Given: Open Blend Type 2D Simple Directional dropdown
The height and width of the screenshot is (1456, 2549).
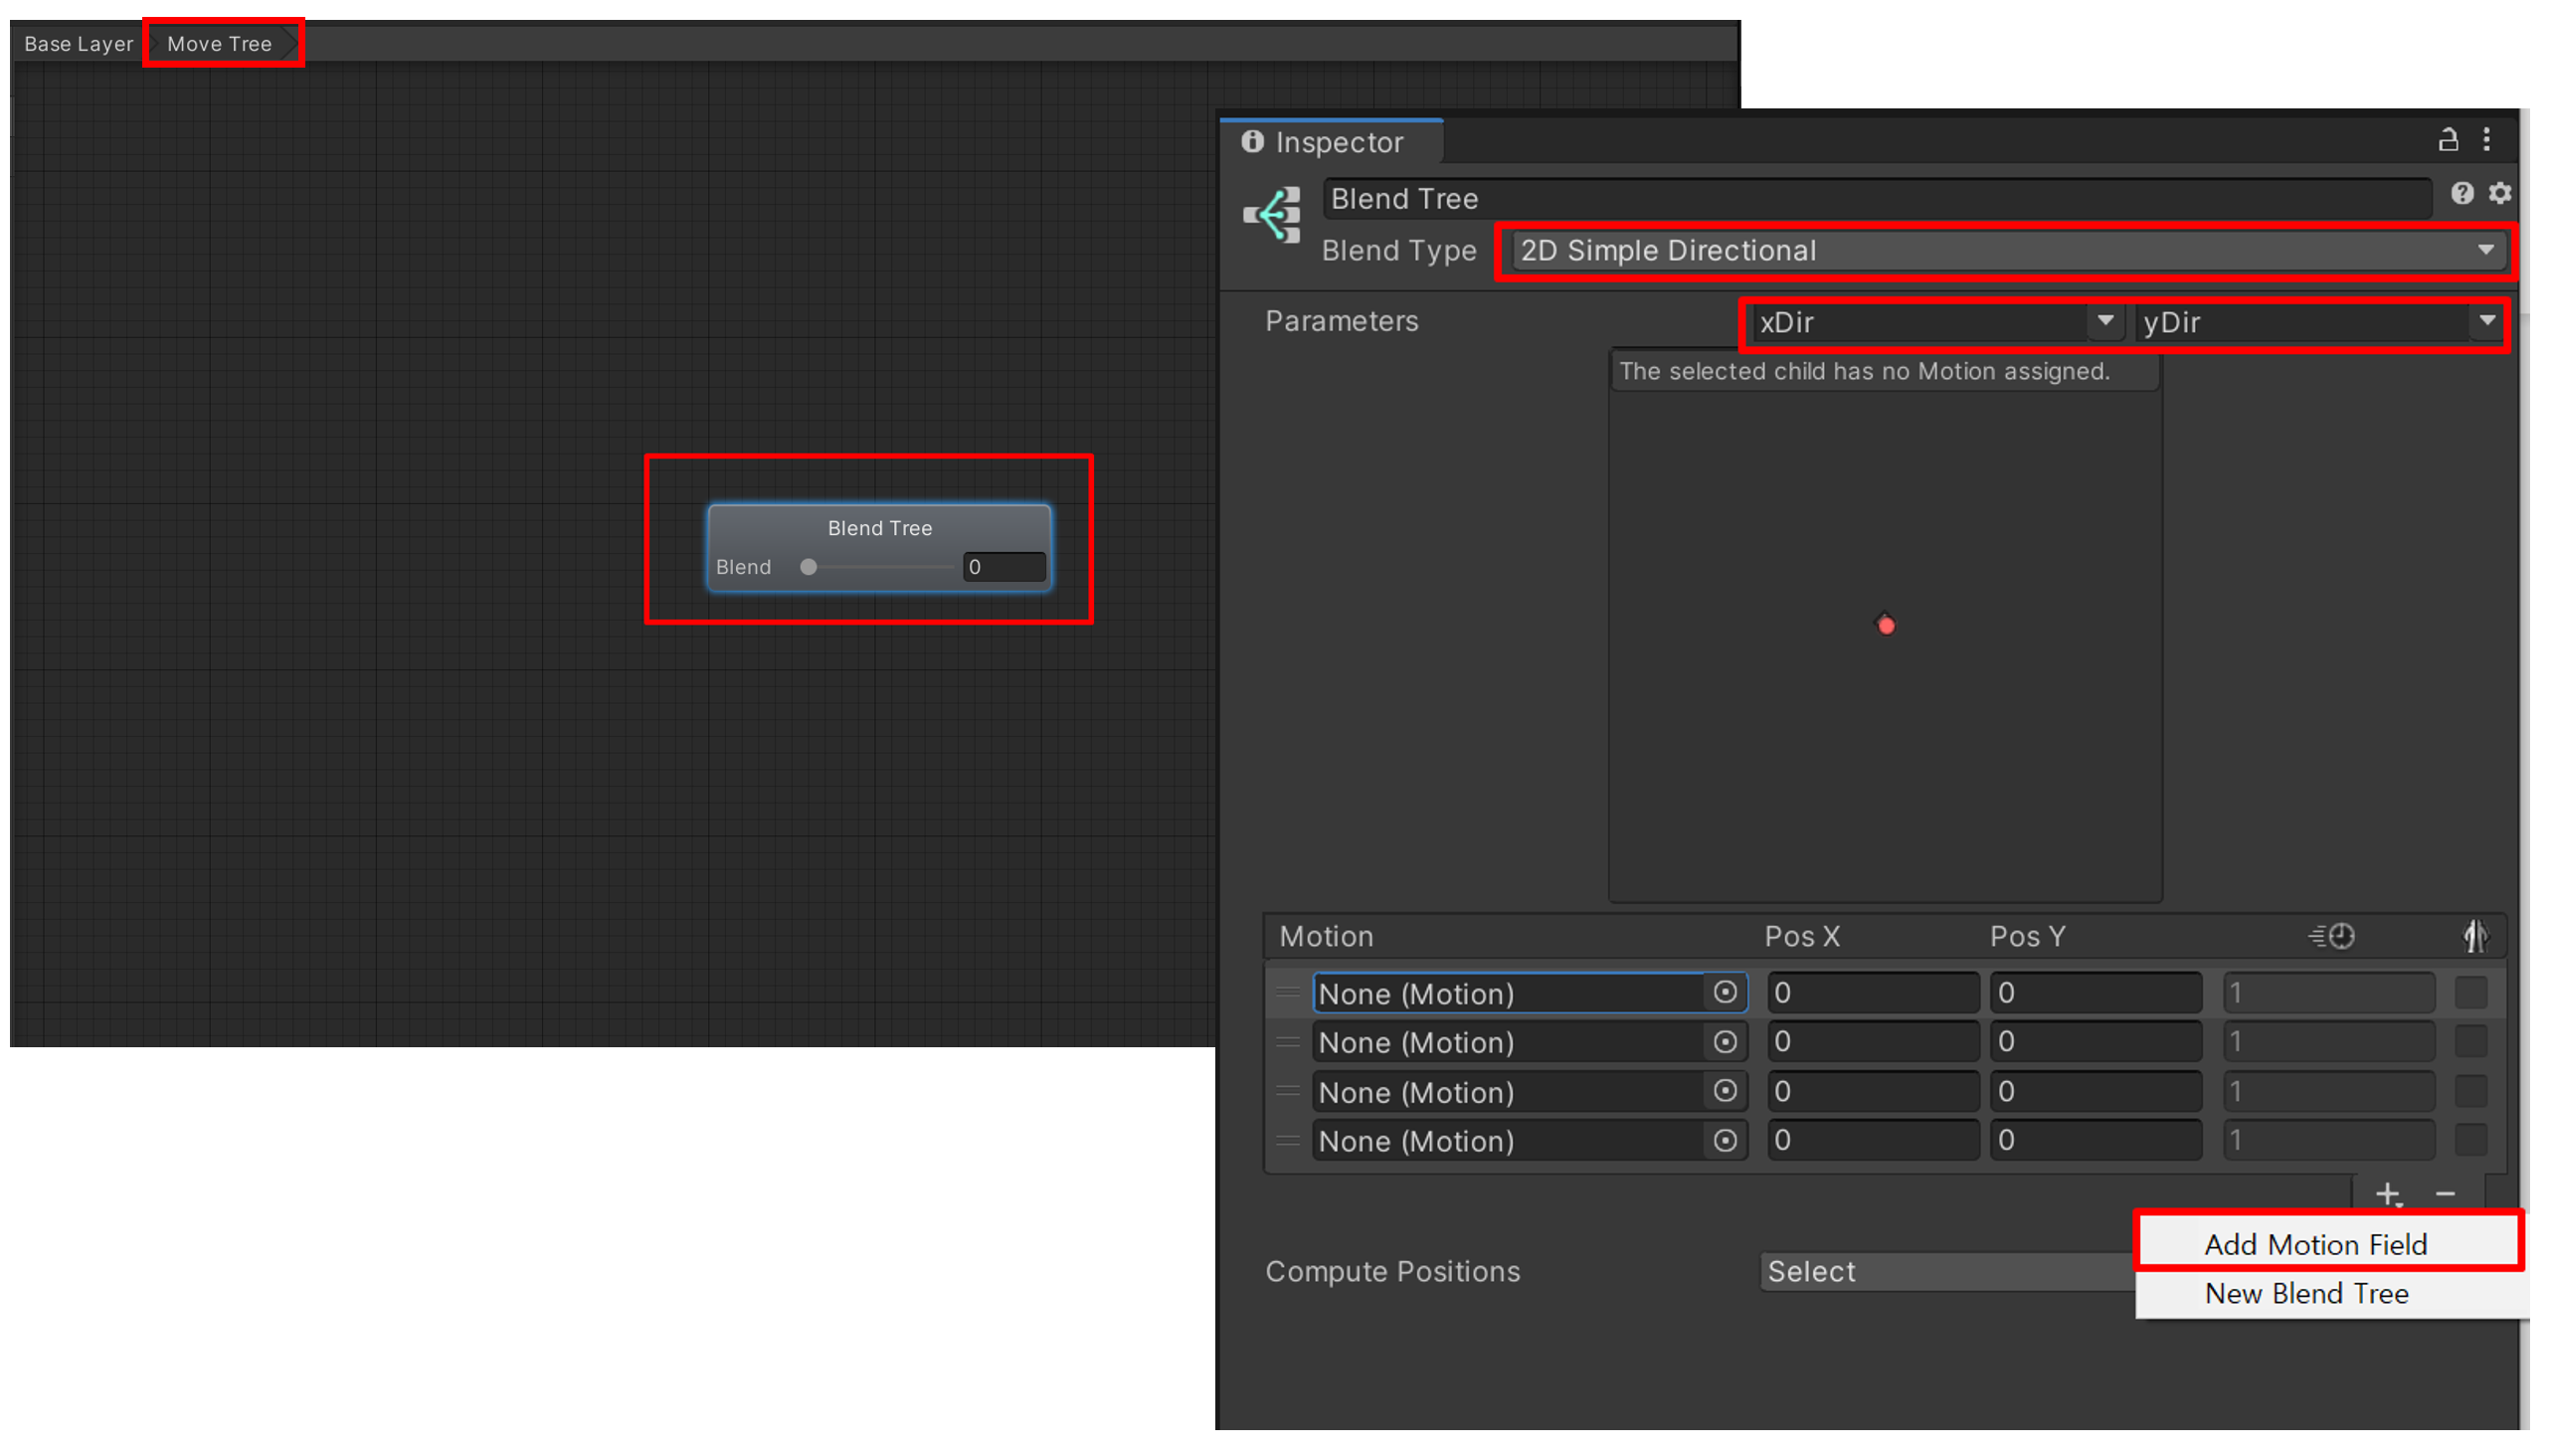Looking at the screenshot, I should [x=2003, y=250].
